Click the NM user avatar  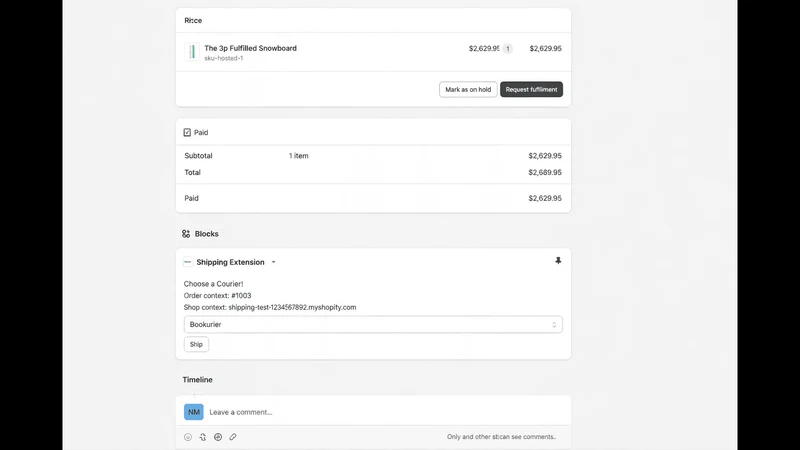coord(194,412)
